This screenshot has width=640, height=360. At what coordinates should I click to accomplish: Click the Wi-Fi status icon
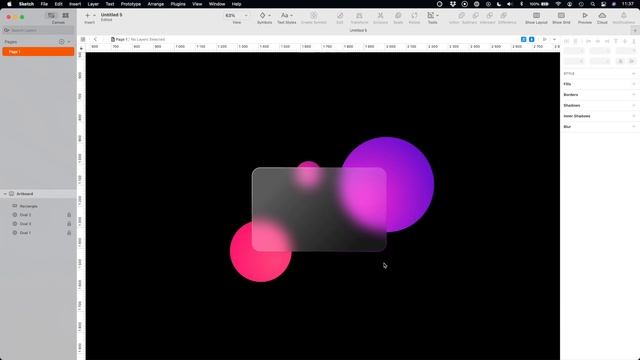(558, 4)
